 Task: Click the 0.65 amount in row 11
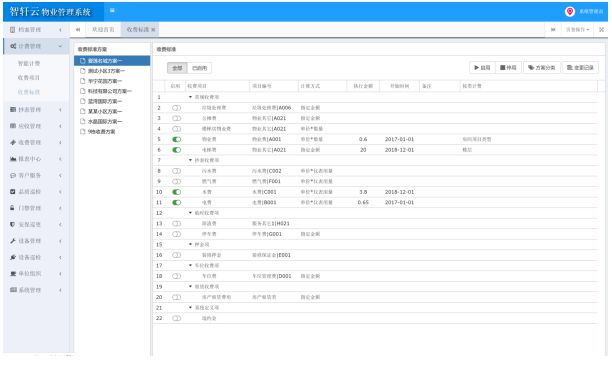(363, 203)
